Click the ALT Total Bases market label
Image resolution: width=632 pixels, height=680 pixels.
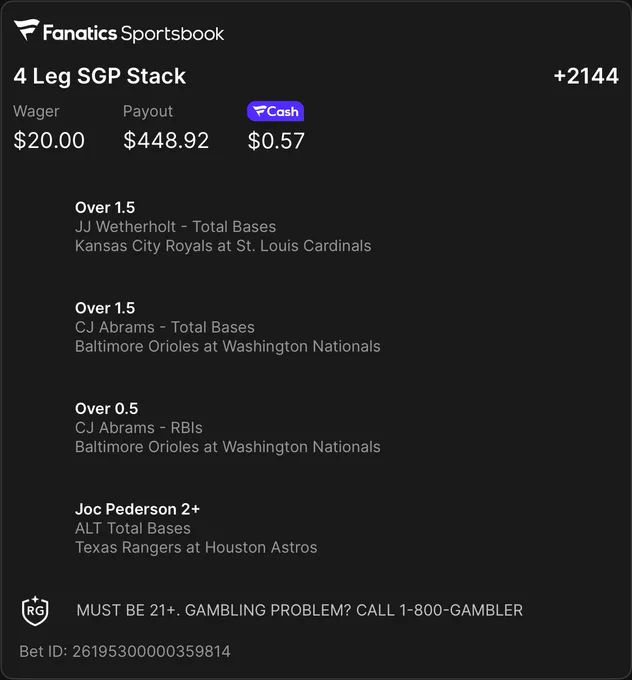(x=133, y=528)
